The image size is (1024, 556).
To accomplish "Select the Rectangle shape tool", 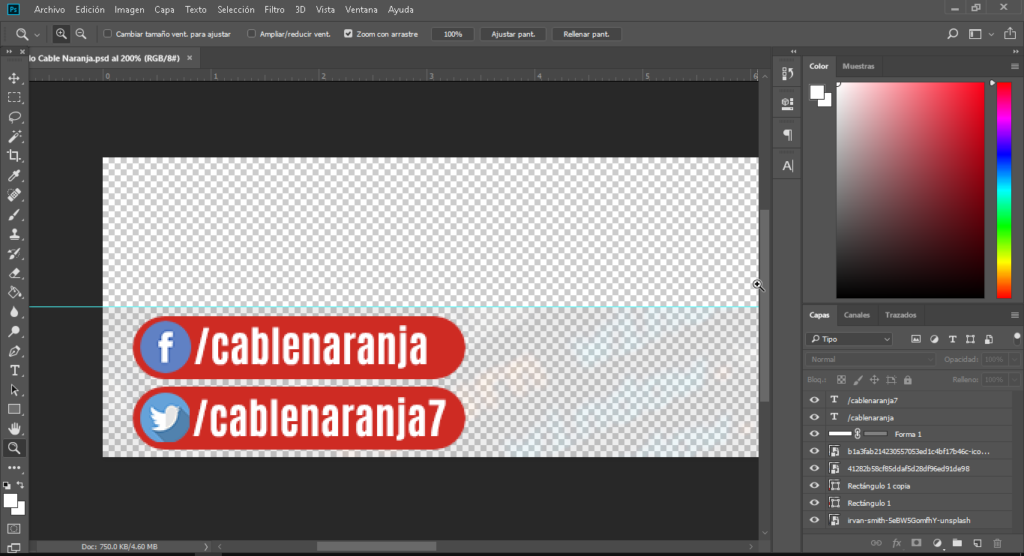I will tap(14, 410).
